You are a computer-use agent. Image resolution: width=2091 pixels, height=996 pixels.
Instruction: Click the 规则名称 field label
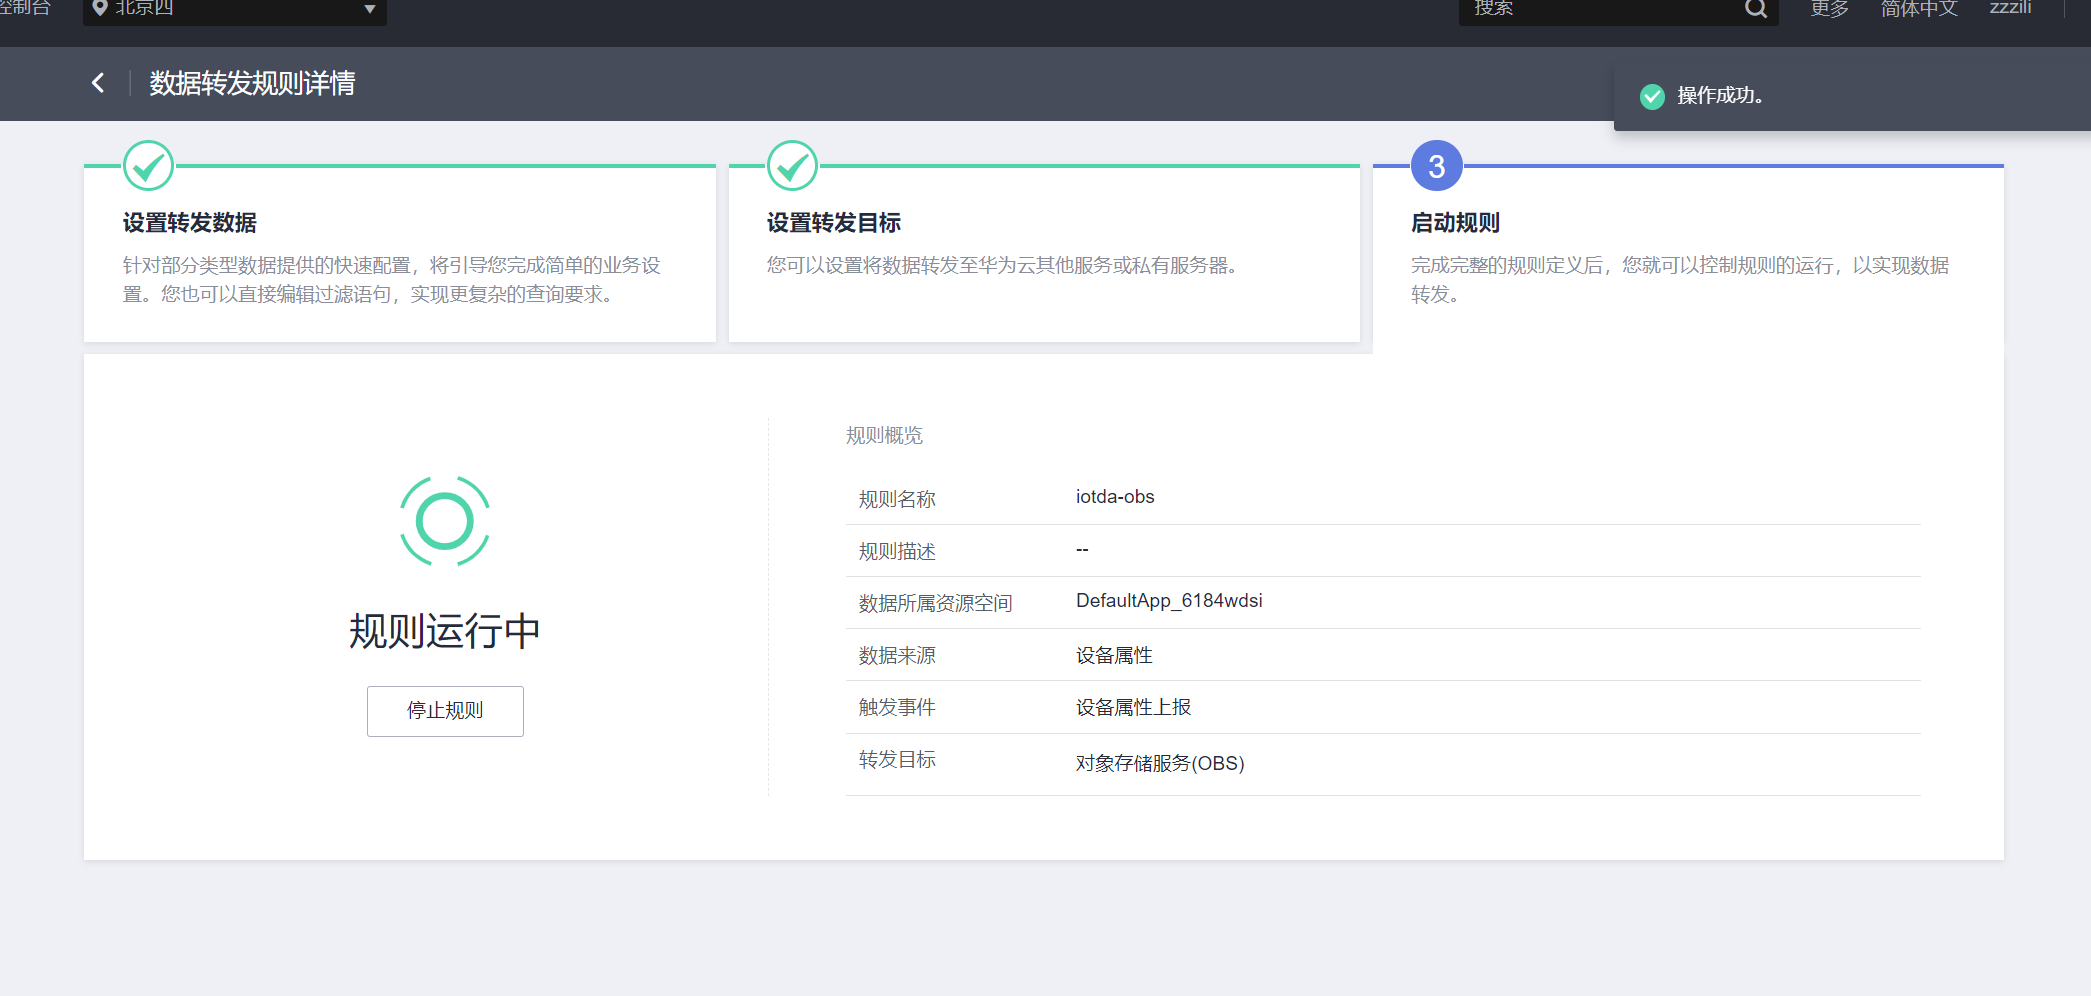[x=897, y=499]
